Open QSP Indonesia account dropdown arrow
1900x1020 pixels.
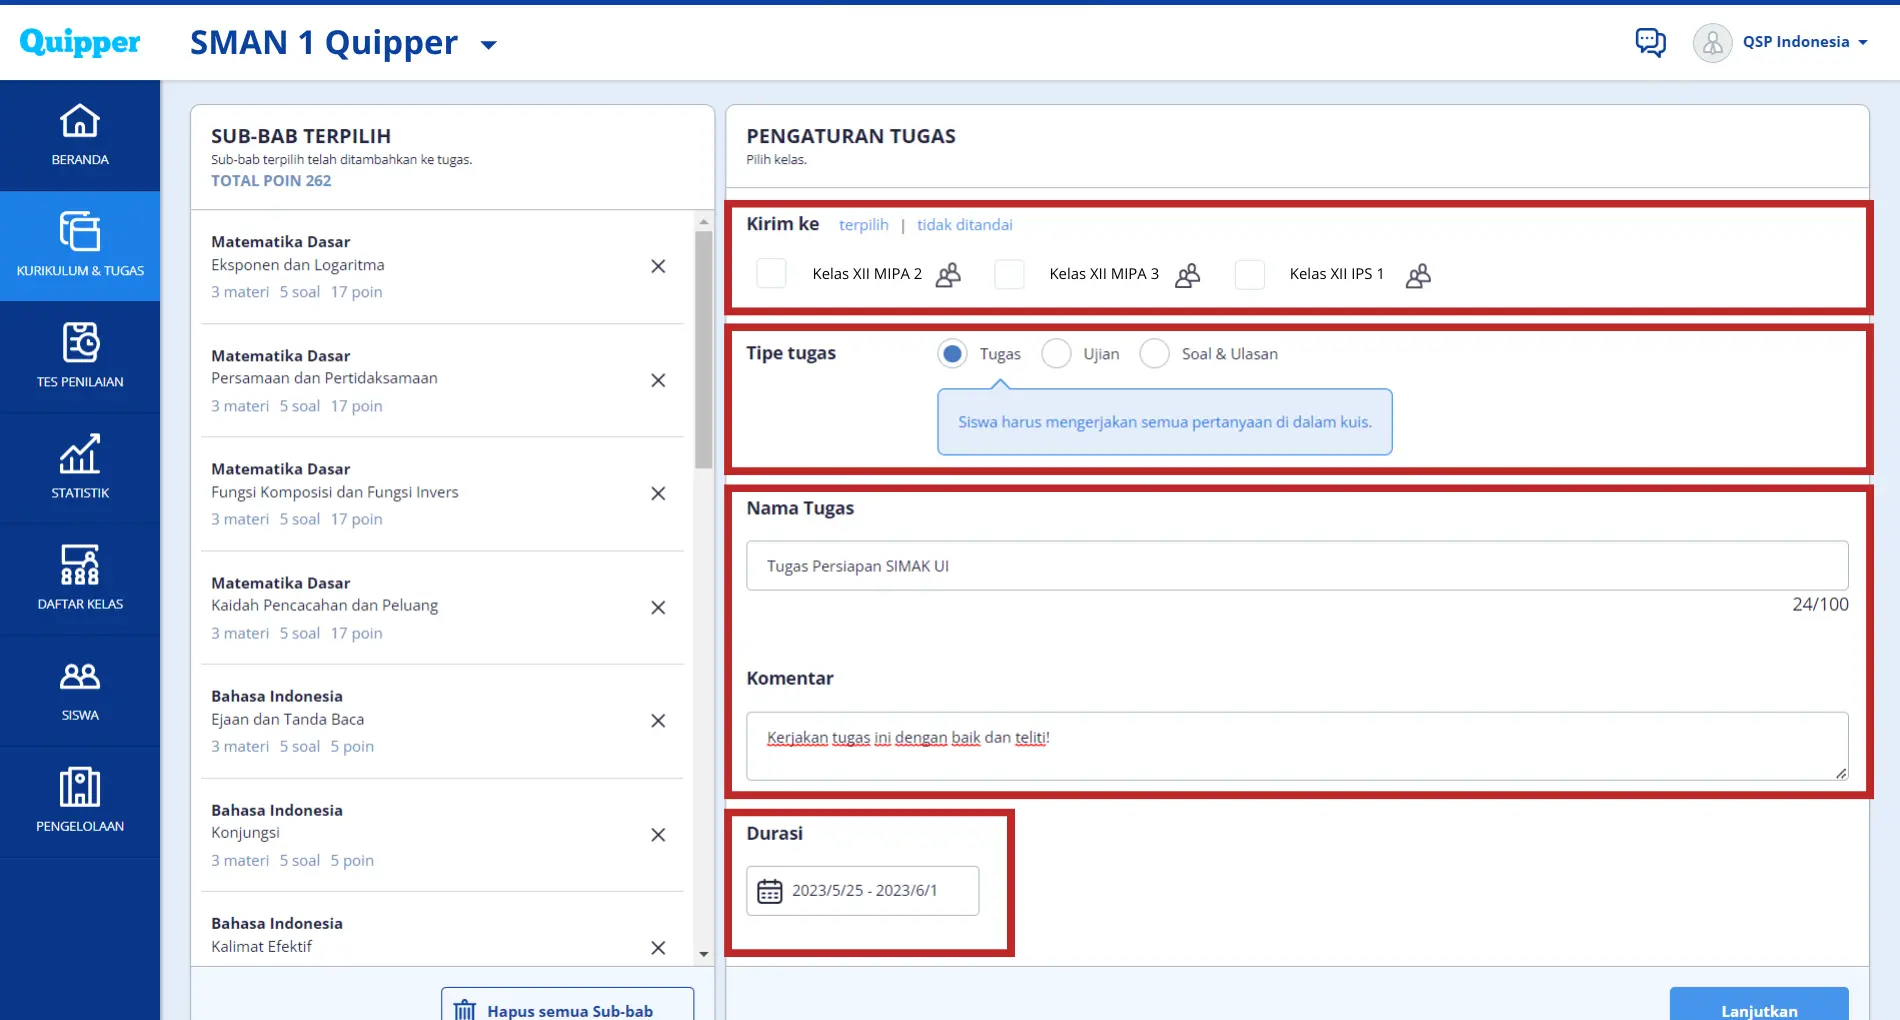(1863, 43)
